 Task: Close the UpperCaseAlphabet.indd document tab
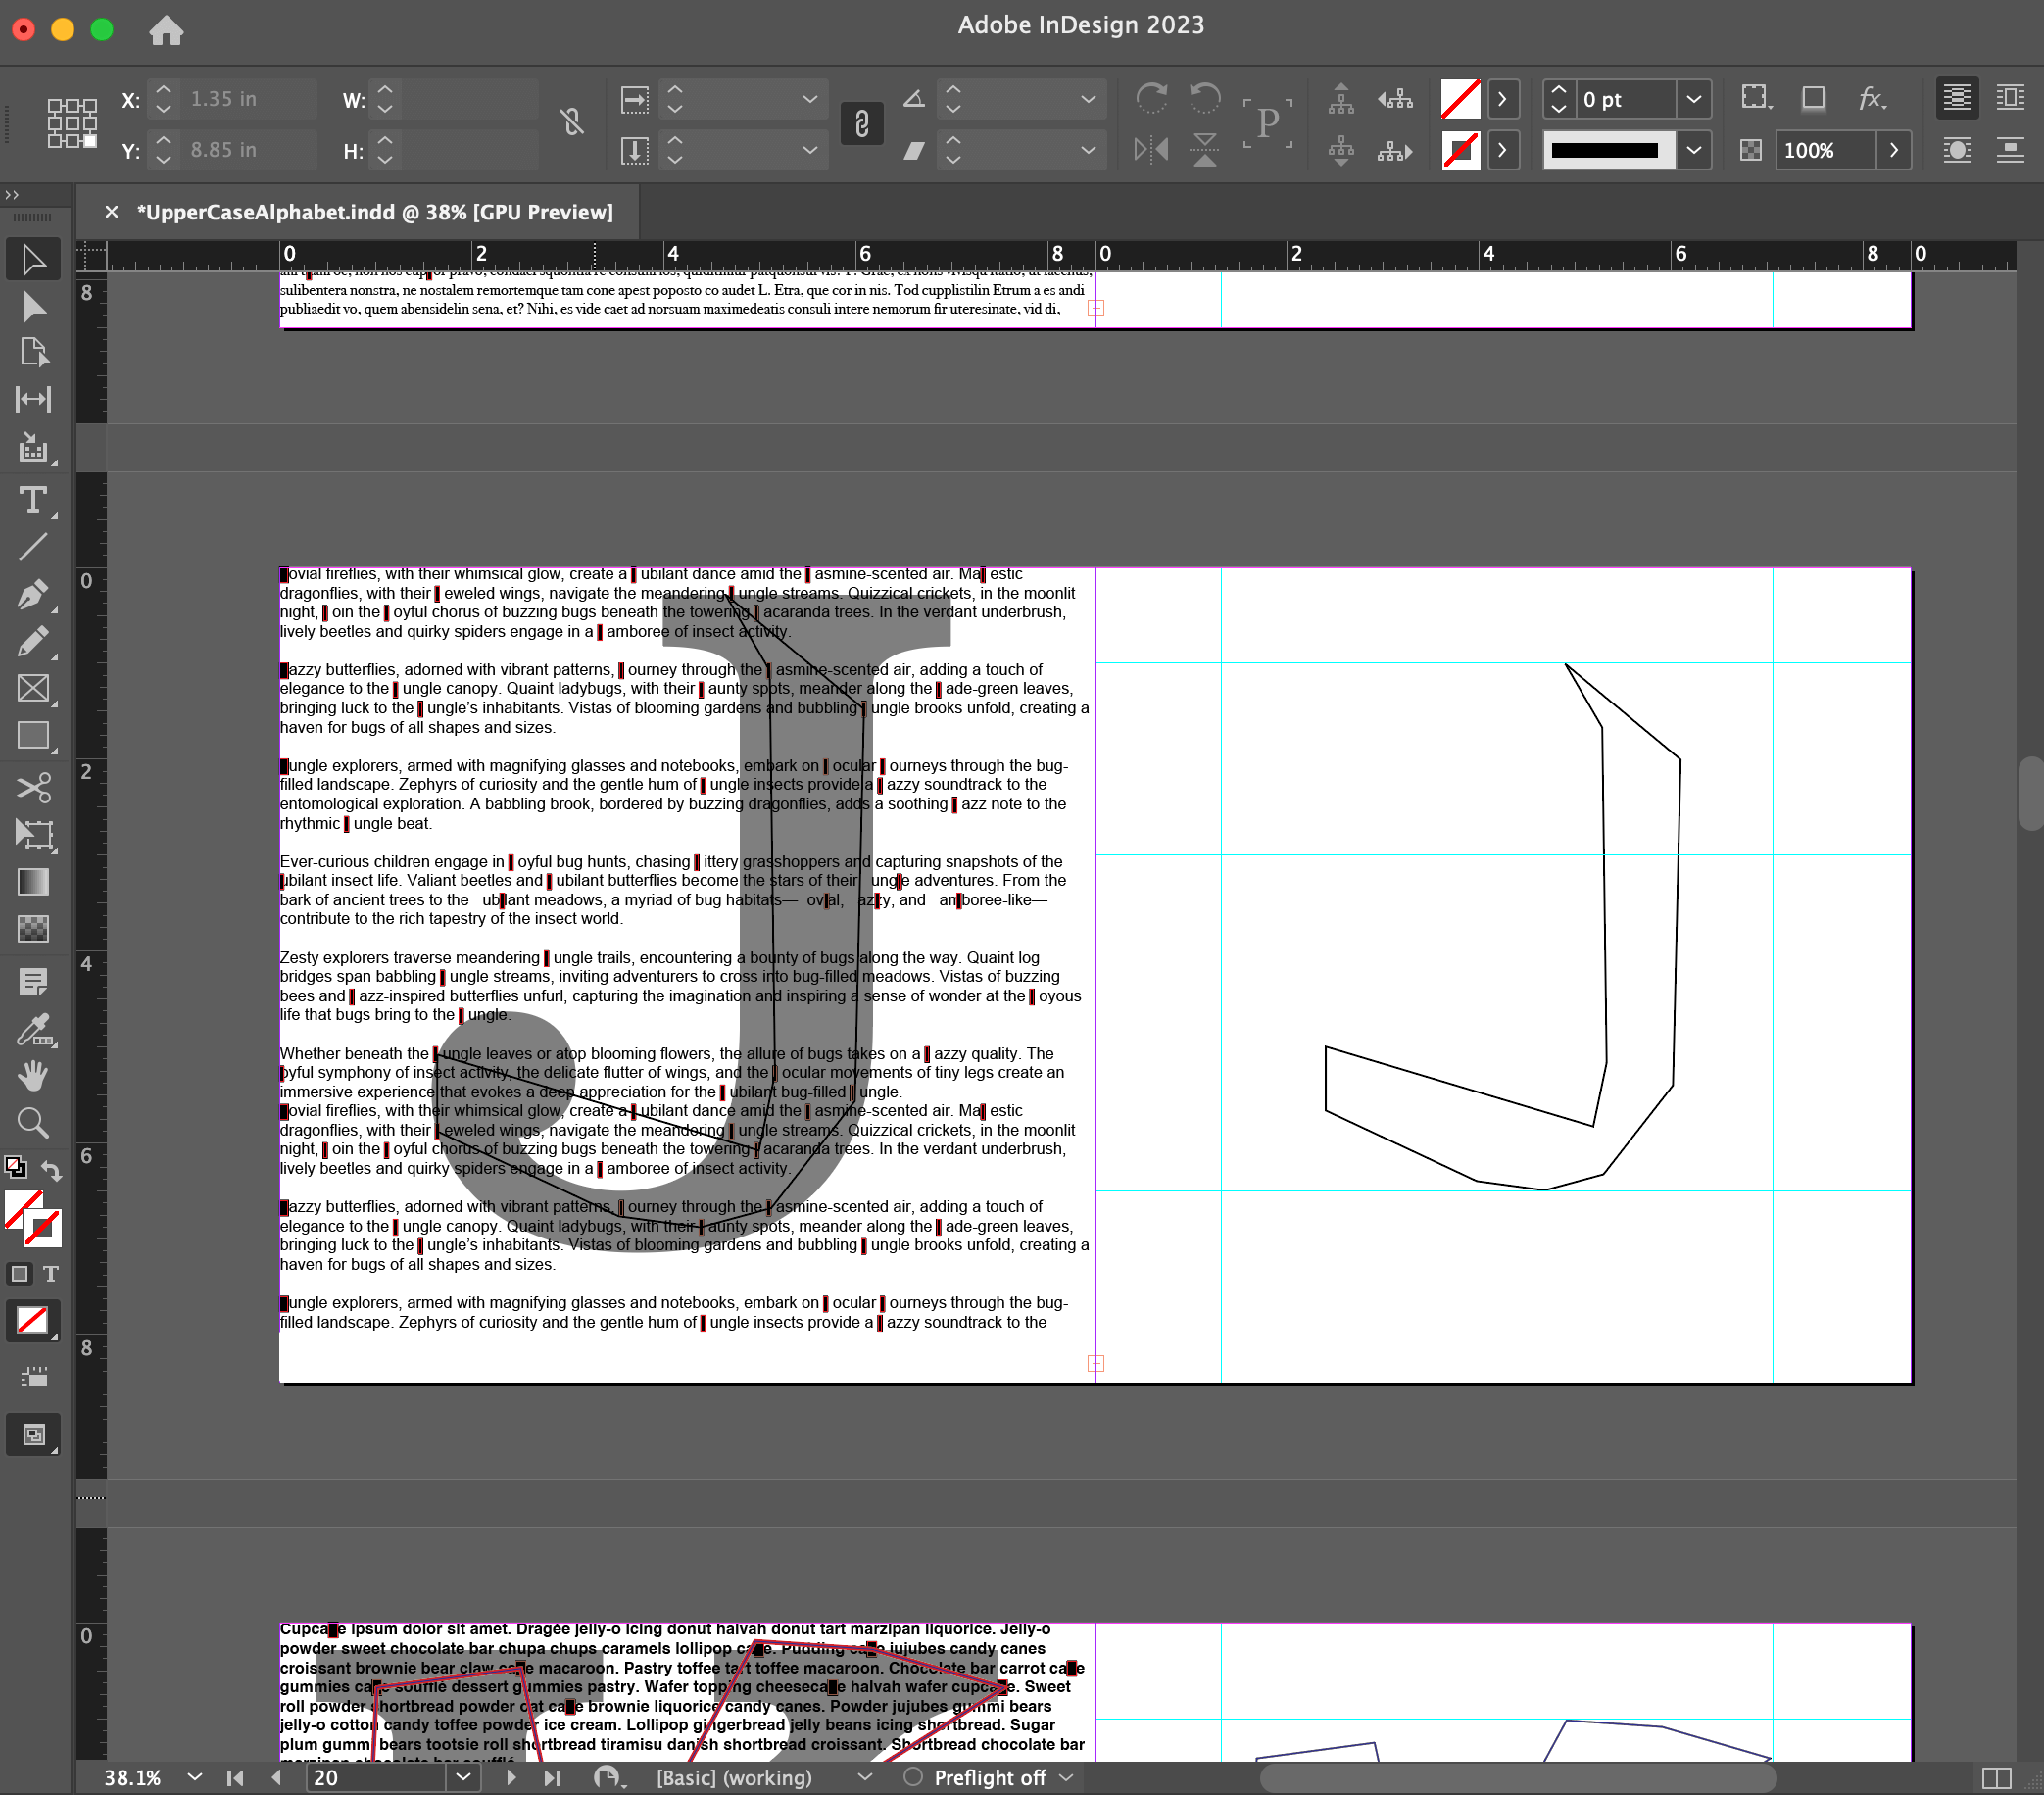(x=111, y=212)
